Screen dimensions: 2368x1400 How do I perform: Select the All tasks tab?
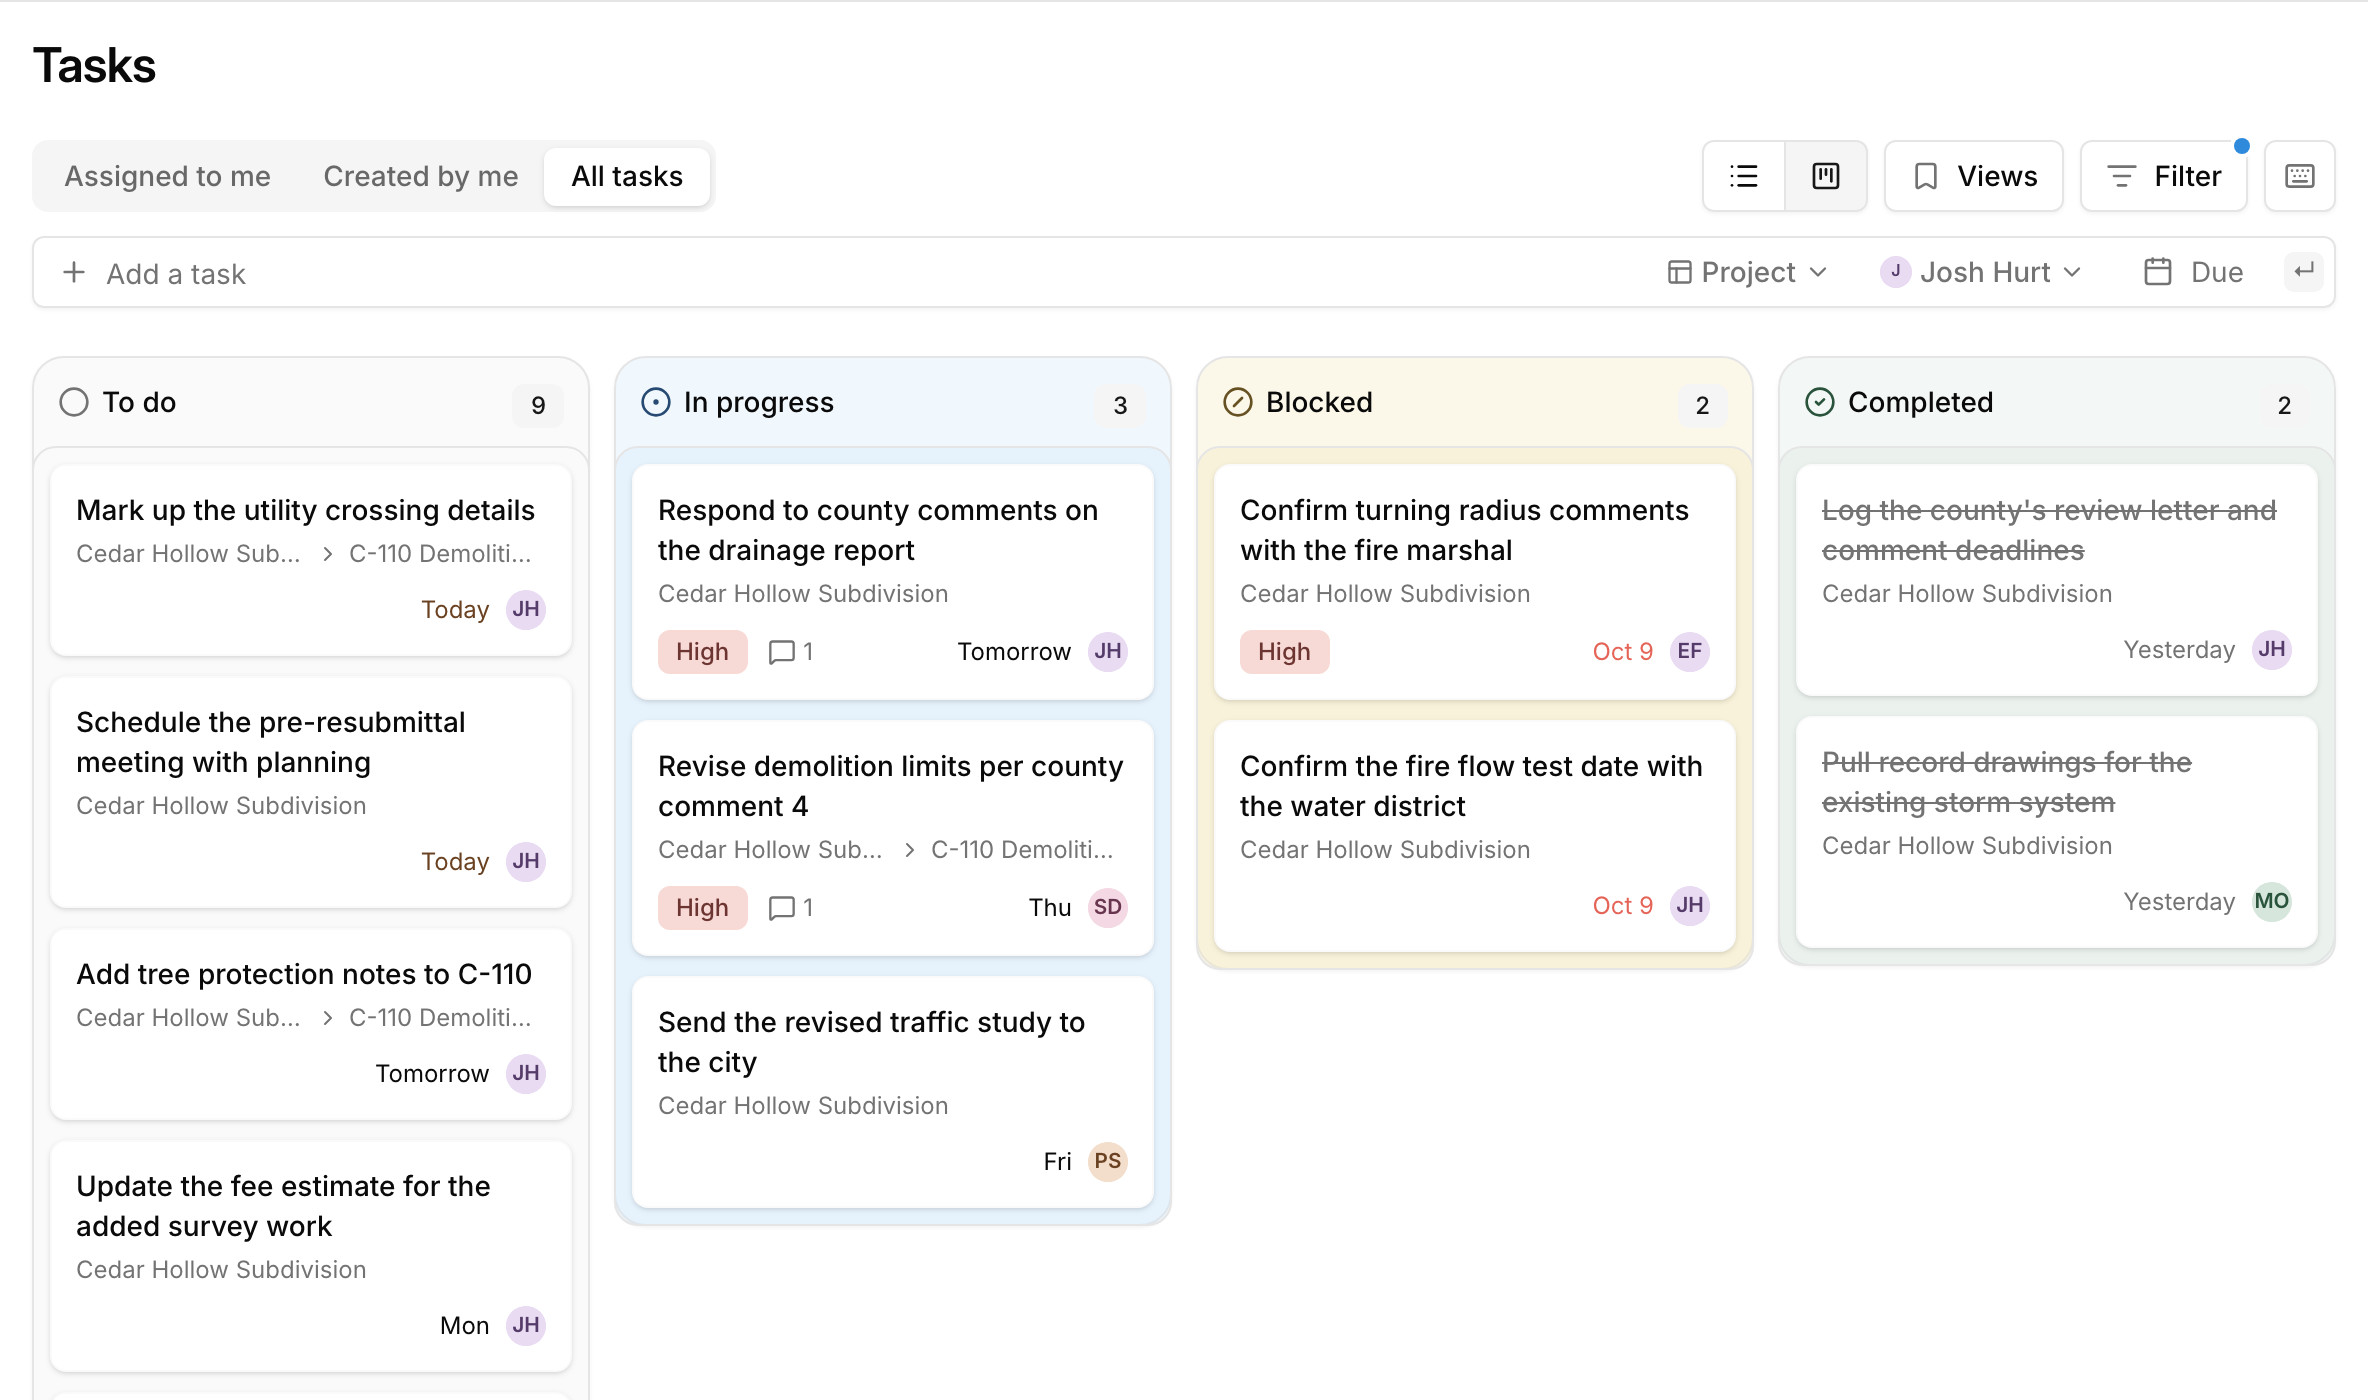pos(627,176)
